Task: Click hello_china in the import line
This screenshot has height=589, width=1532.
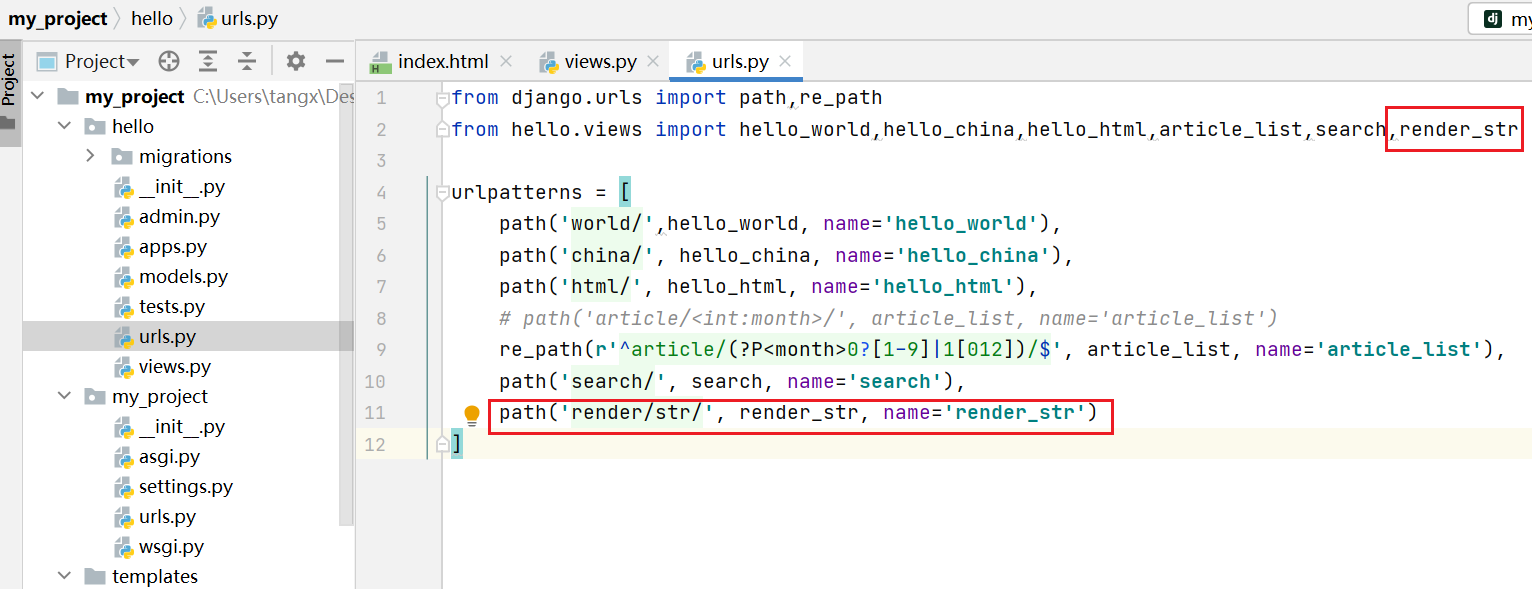Action: pos(949,129)
